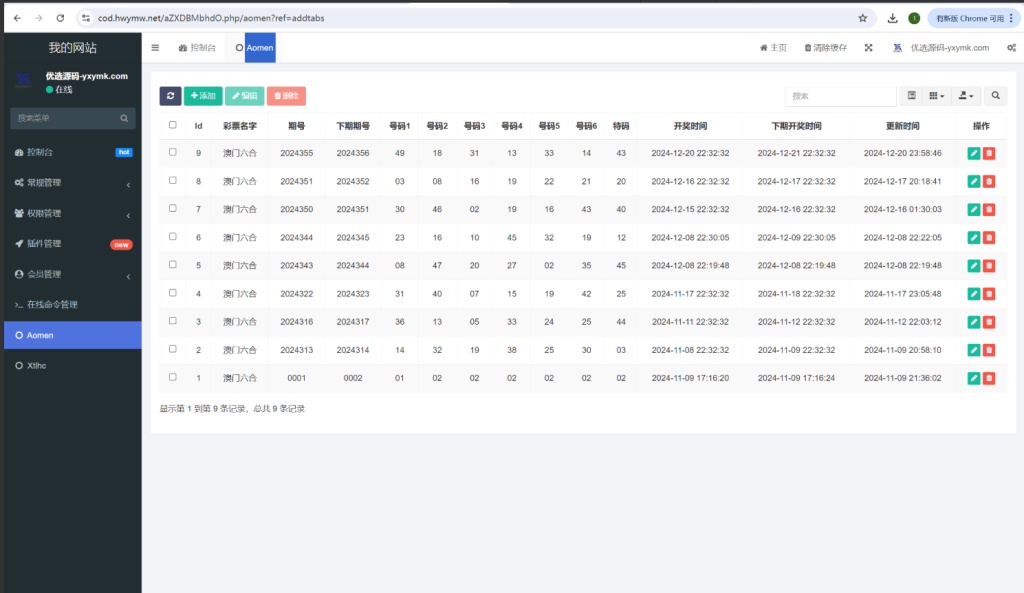The height and width of the screenshot is (593, 1024).
Task: Check the checkbox for row Id 6
Action: click(172, 236)
